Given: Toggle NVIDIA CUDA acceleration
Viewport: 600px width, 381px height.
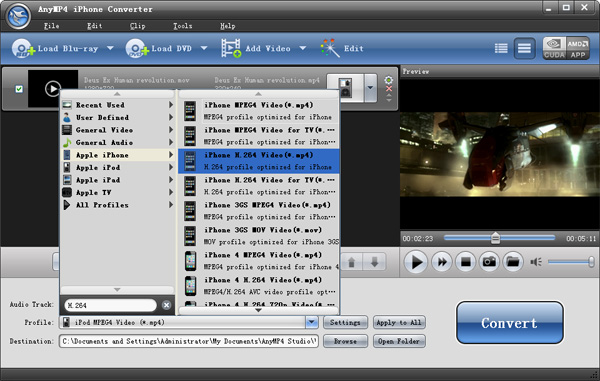Looking at the screenshot, I should click(554, 48).
